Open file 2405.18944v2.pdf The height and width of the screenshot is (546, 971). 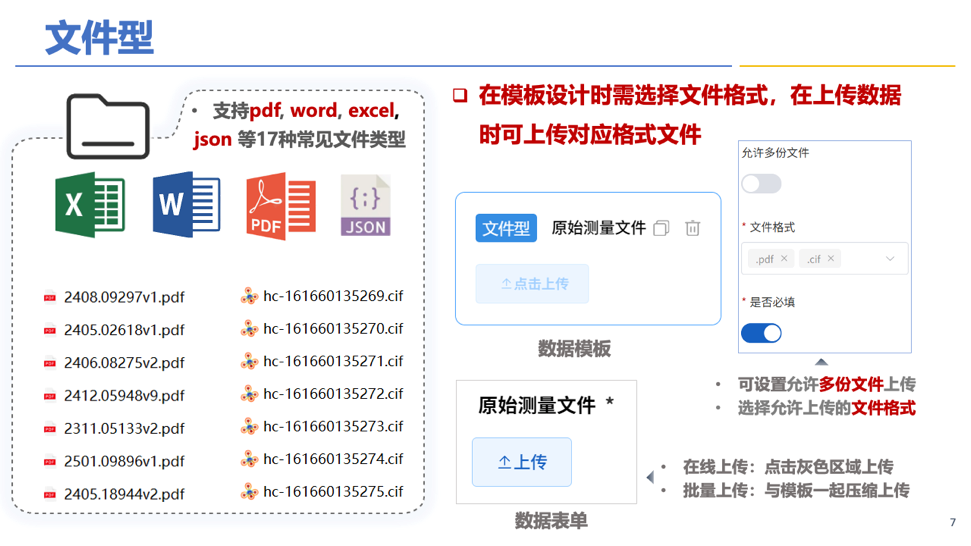(124, 494)
